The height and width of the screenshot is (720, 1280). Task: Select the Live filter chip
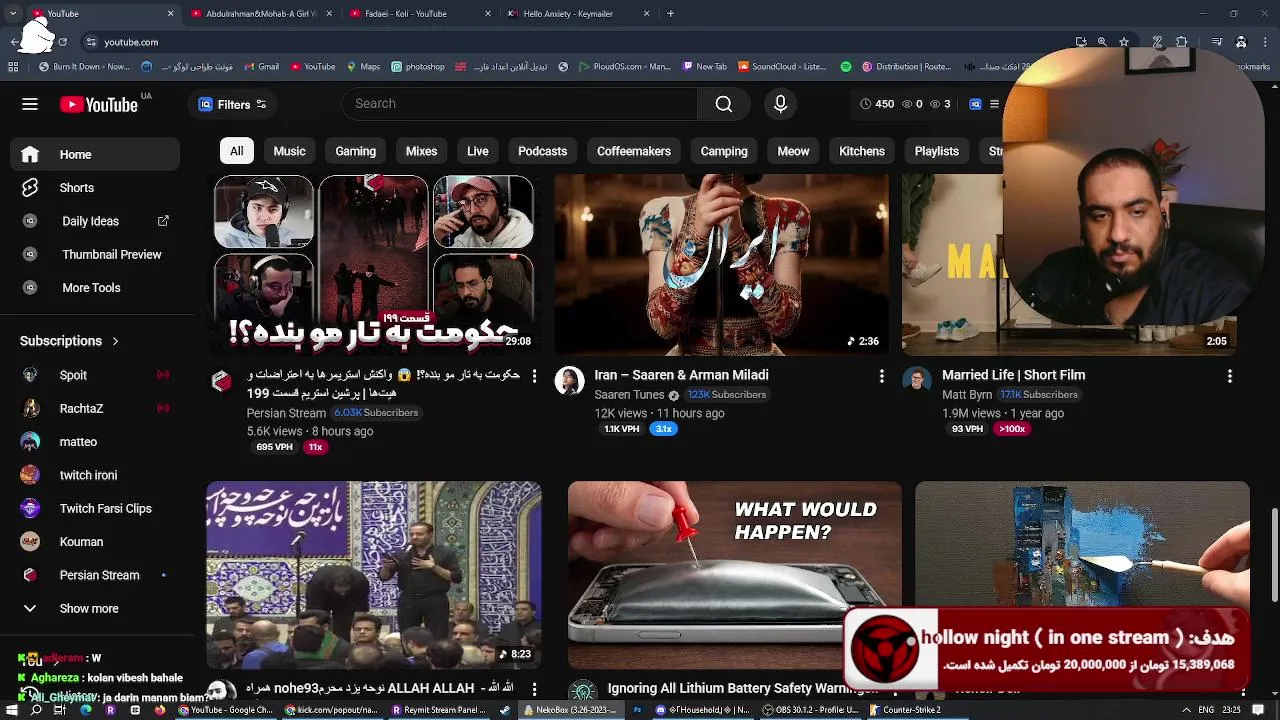tap(477, 151)
